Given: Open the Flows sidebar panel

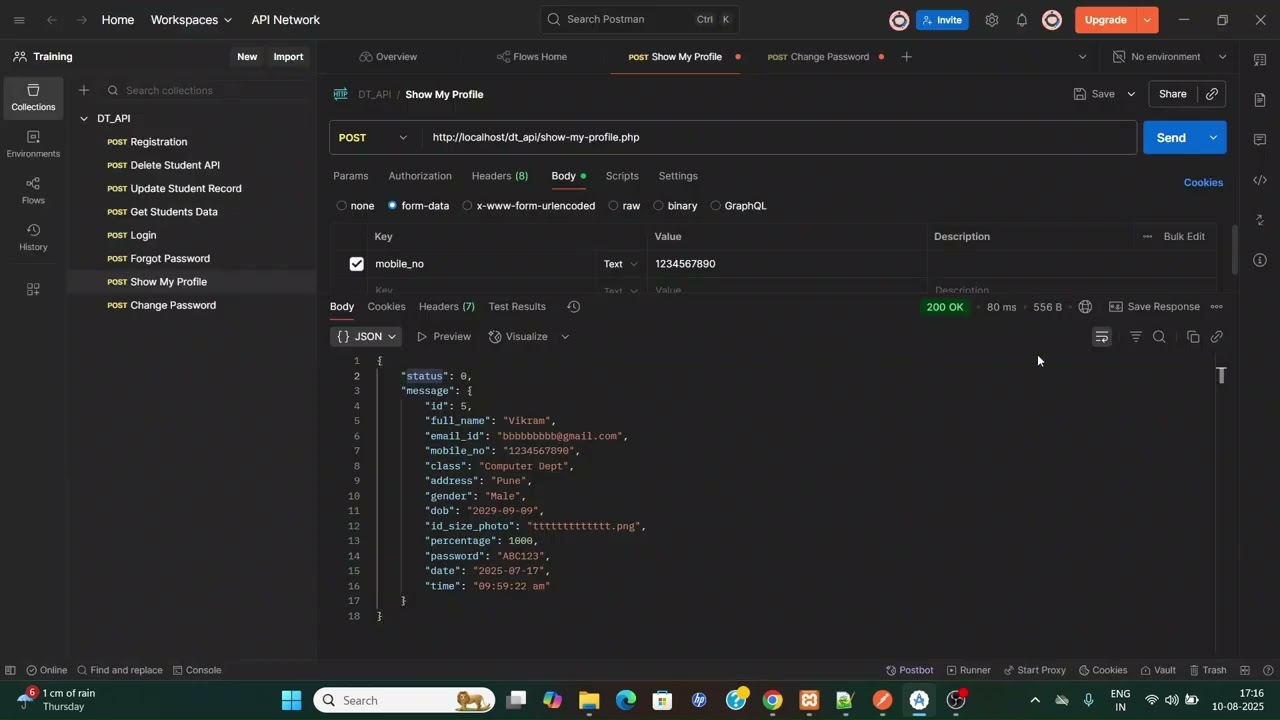Looking at the screenshot, I should (33, 190).
